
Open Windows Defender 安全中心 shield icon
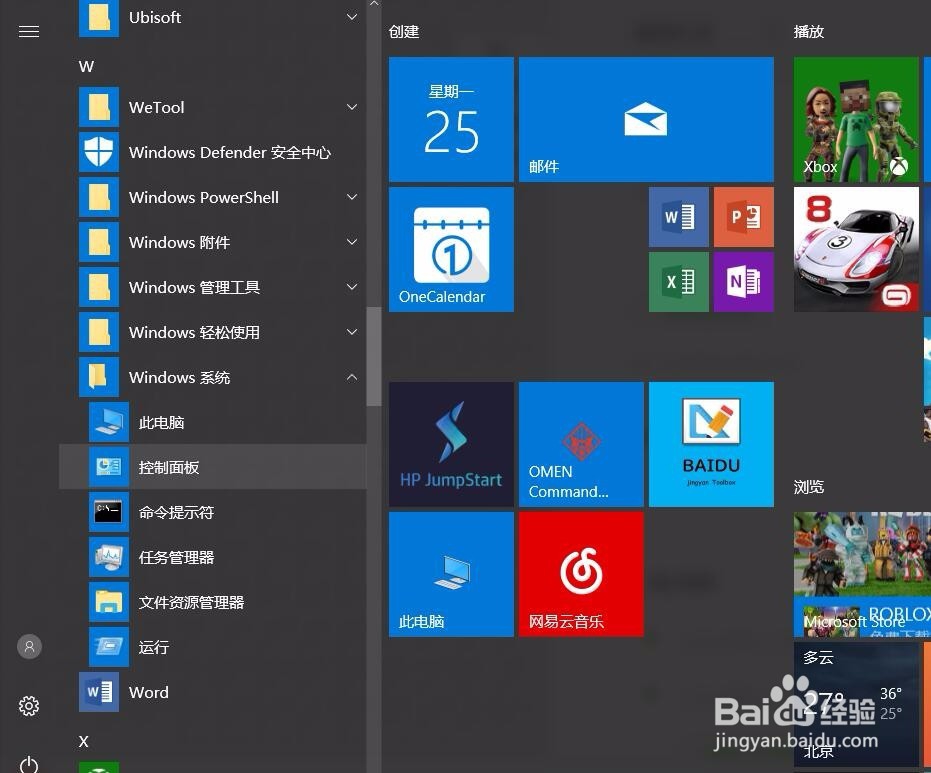99,152
